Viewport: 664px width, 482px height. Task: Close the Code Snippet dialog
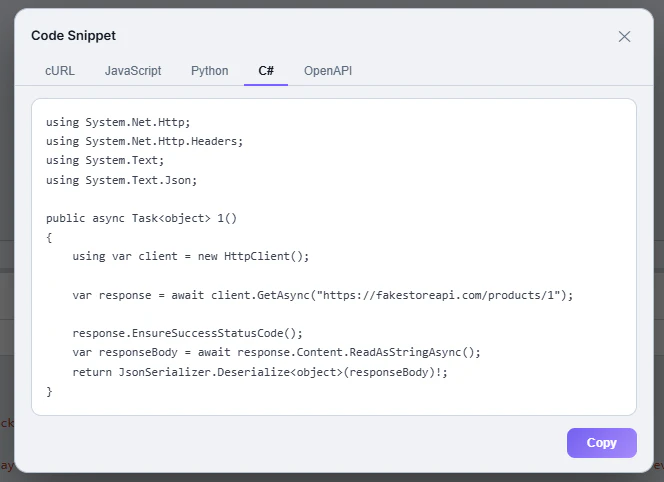click(x=624, y=36)
